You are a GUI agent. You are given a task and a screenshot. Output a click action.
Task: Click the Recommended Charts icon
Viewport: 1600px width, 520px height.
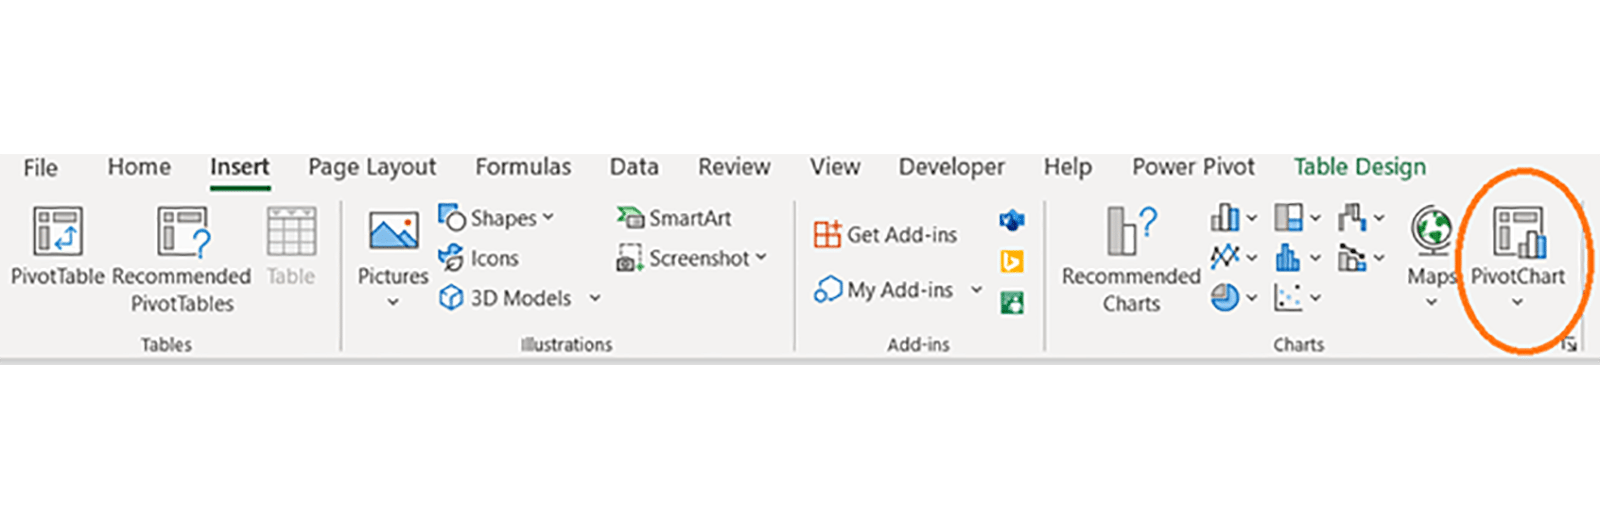(x=1131, y=232)
